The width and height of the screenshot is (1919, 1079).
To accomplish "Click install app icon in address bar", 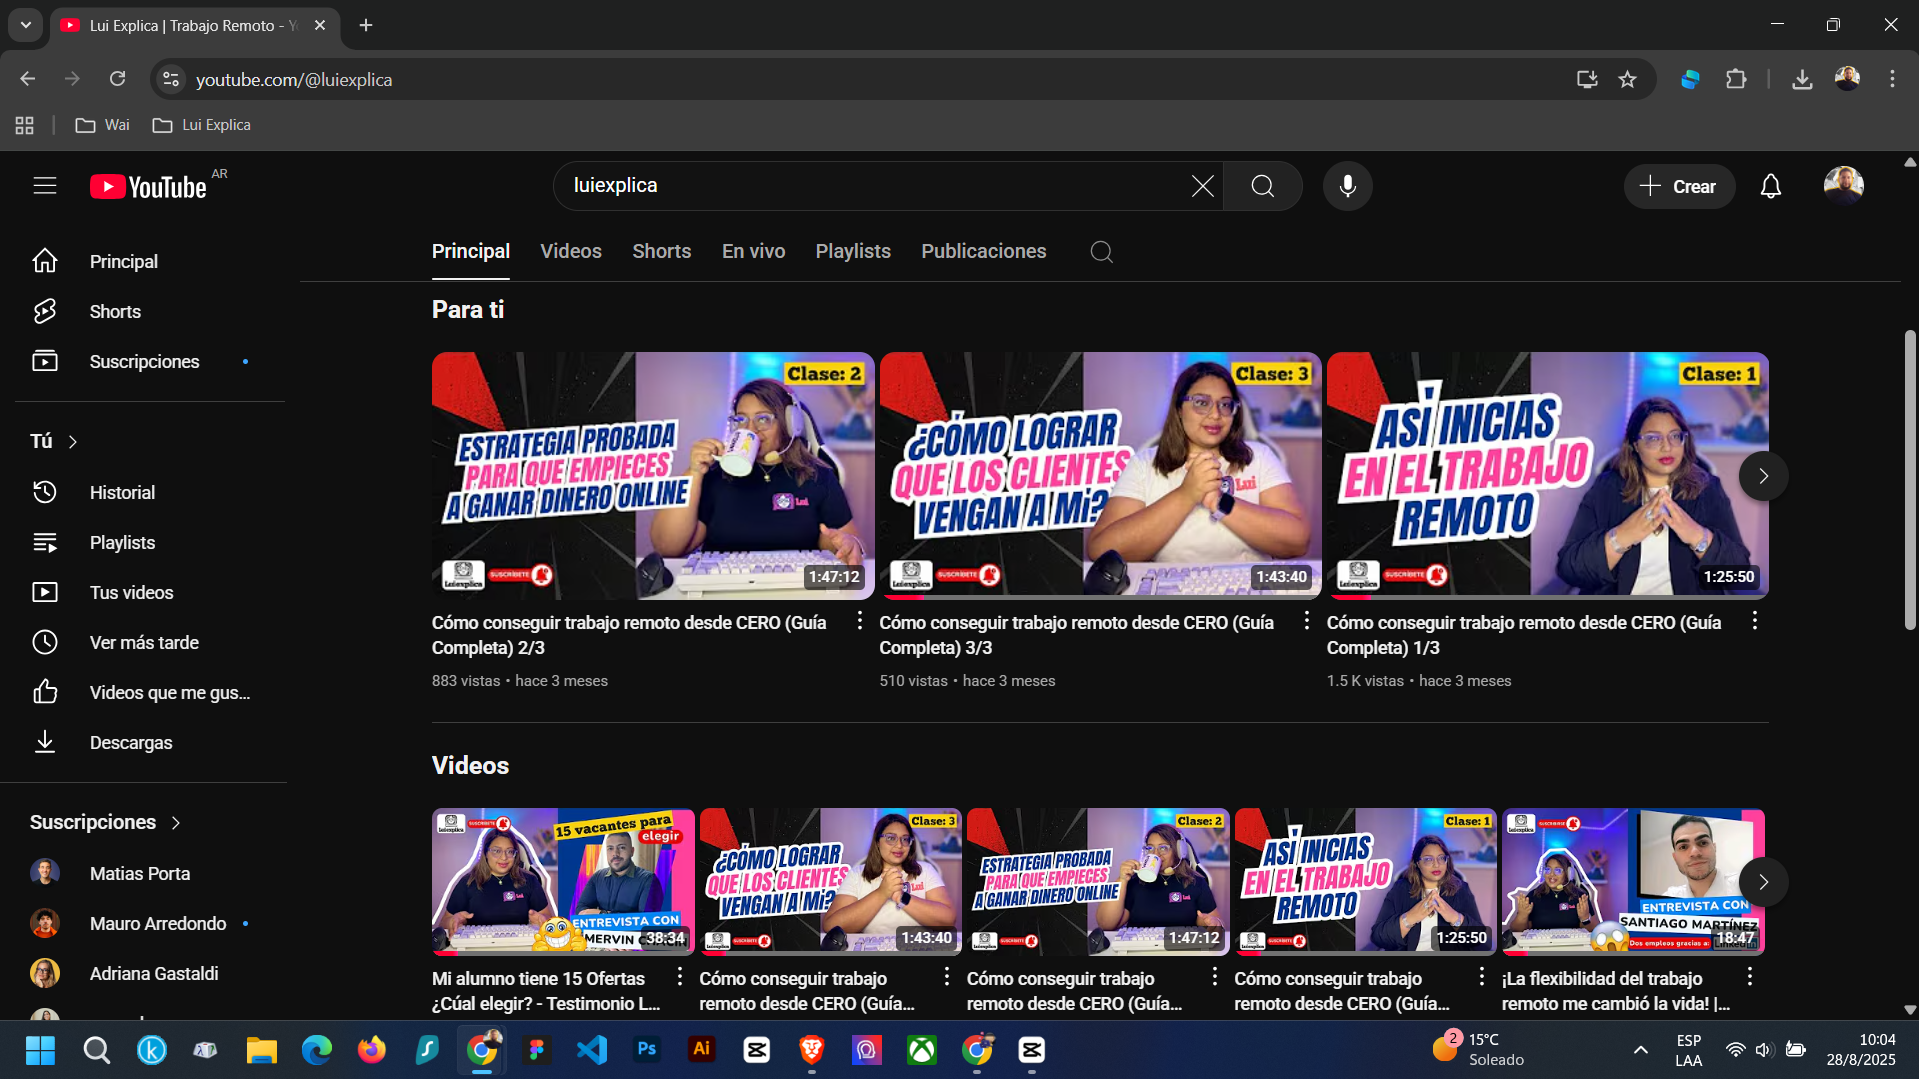I will (1586, 79).
